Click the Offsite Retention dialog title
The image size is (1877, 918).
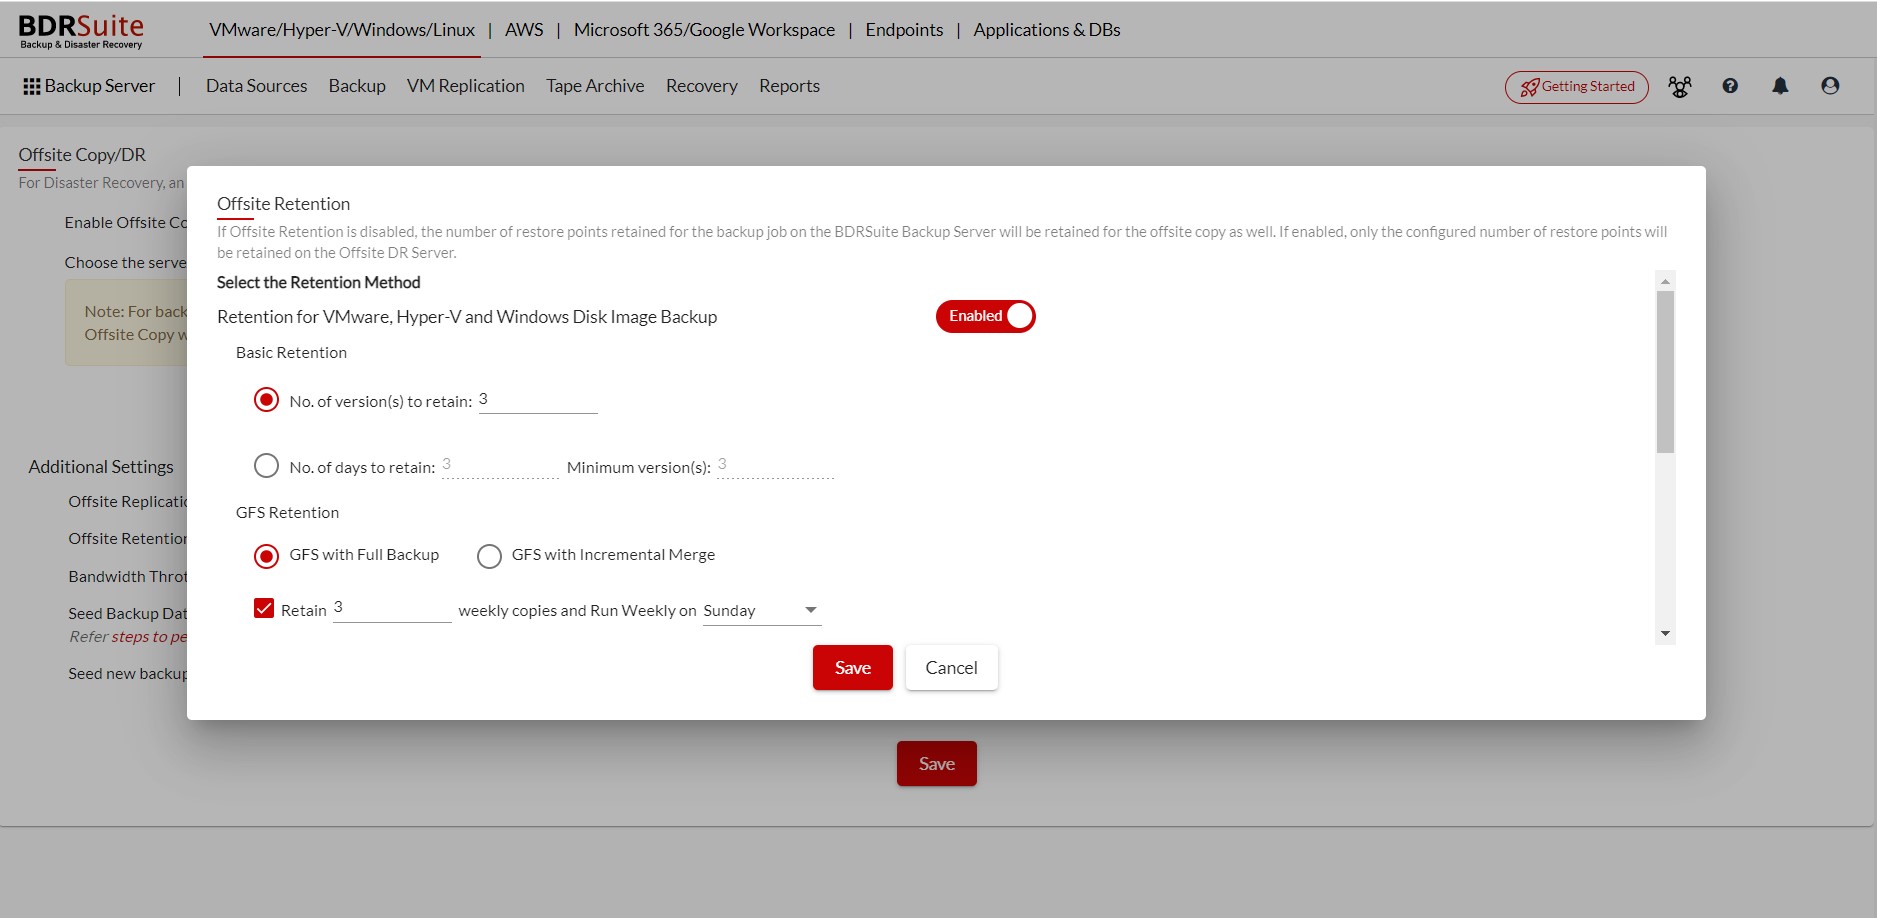284,204
